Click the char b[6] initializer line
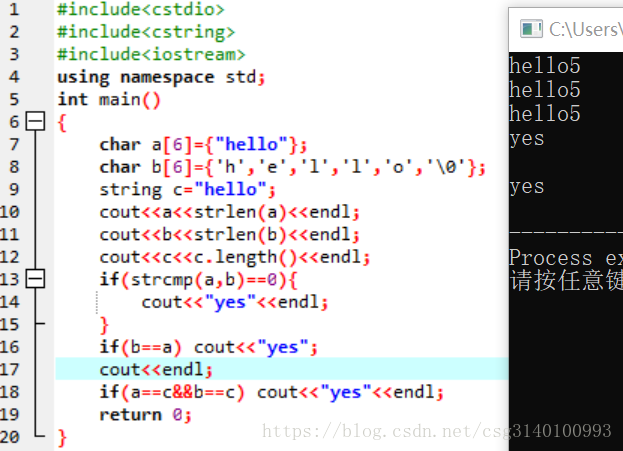Screen dimensions: 623x451 [x=292, y=167]
